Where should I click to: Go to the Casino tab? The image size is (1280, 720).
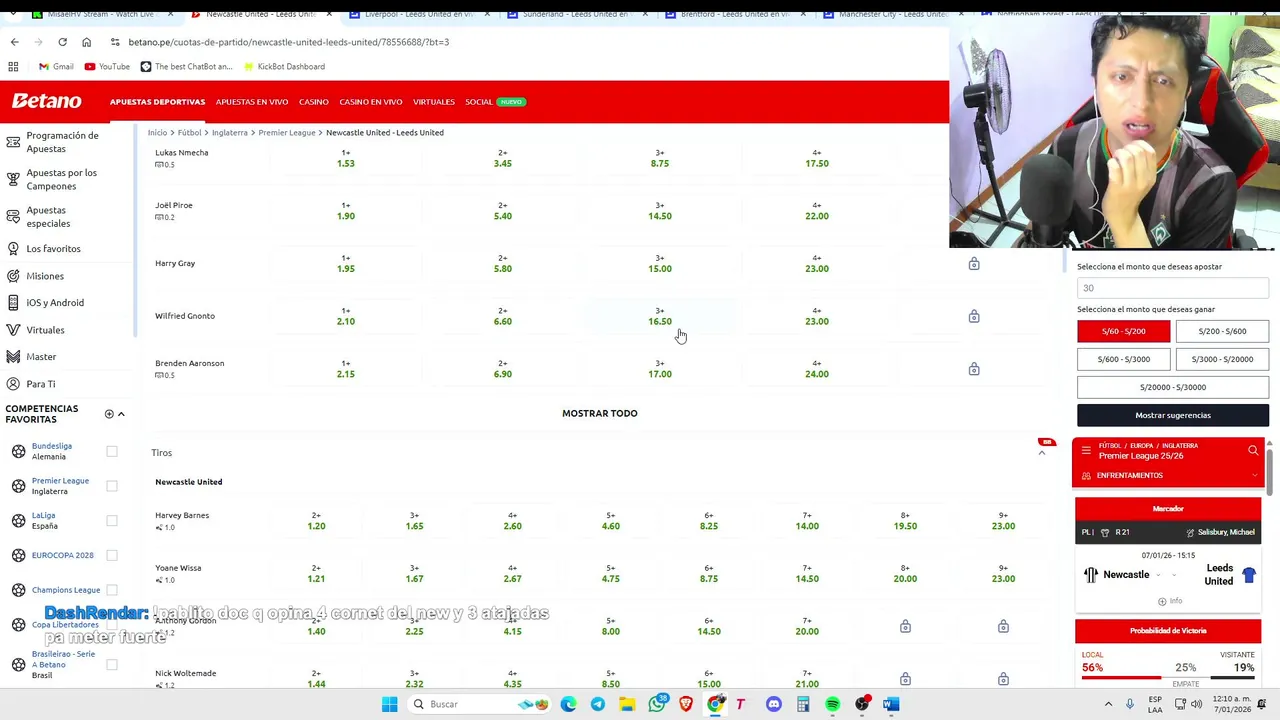(313, 102)
